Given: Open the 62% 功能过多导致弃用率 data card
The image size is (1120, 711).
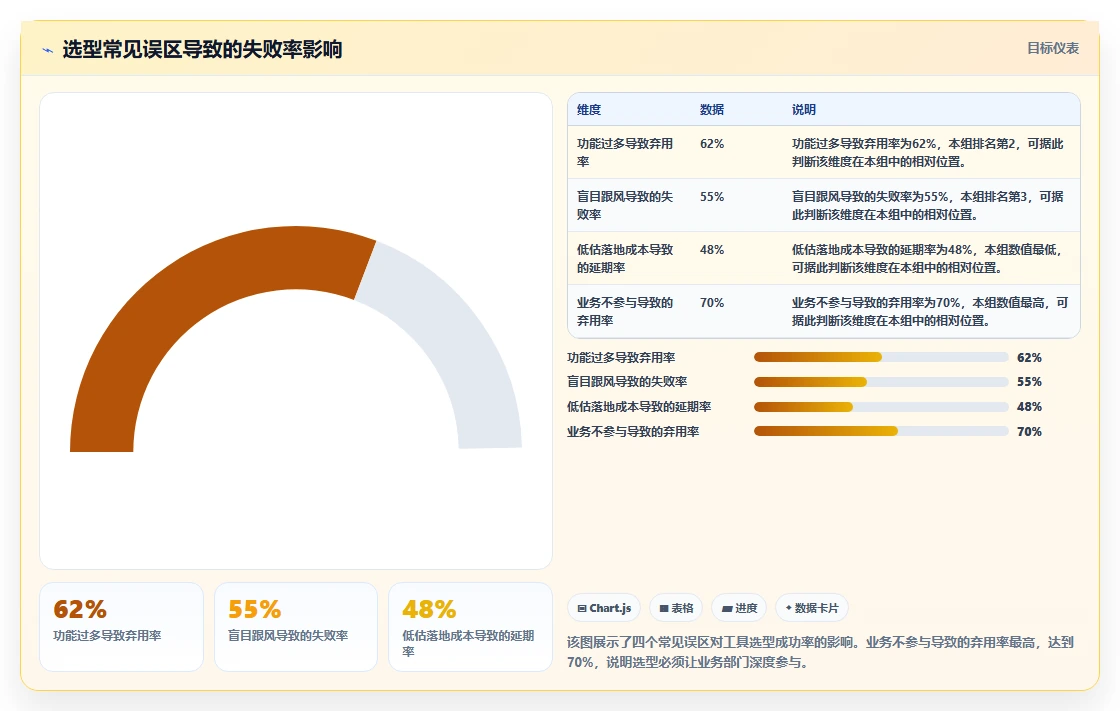Looking at the screenshot, I should click(x=121, y=627).
